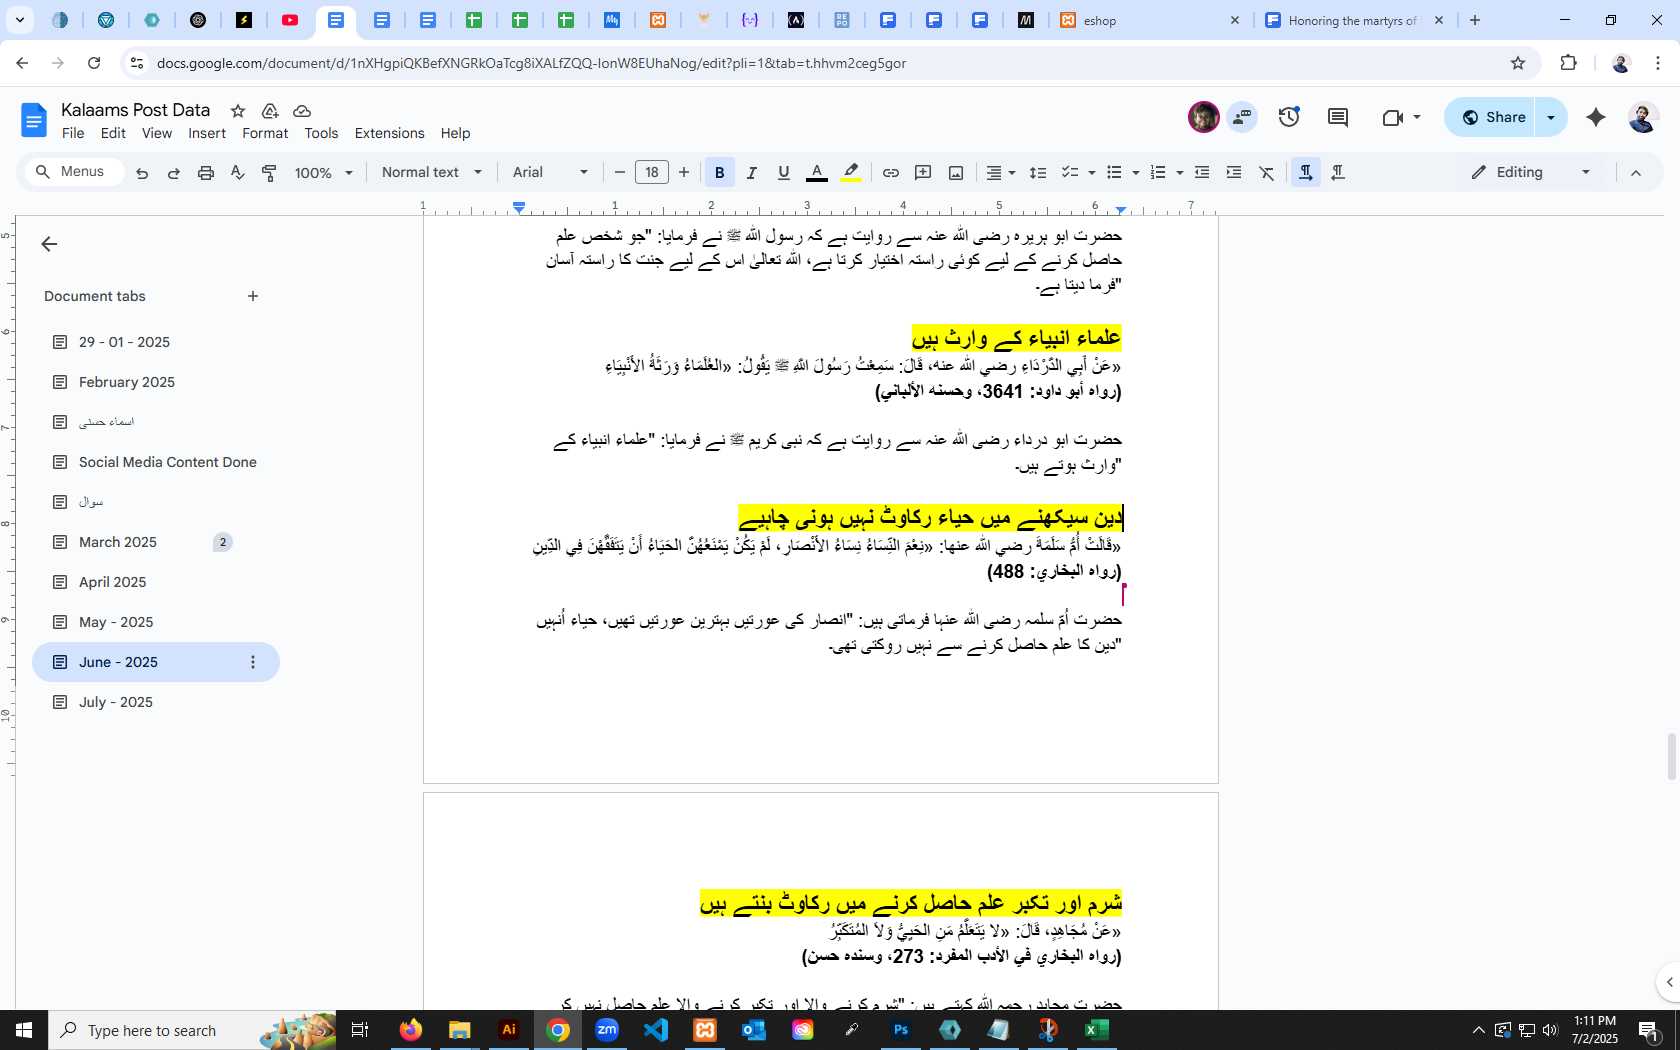Open the Edit menu
The width and height of the screenshot is (1680, 1050).
[113, 133]
